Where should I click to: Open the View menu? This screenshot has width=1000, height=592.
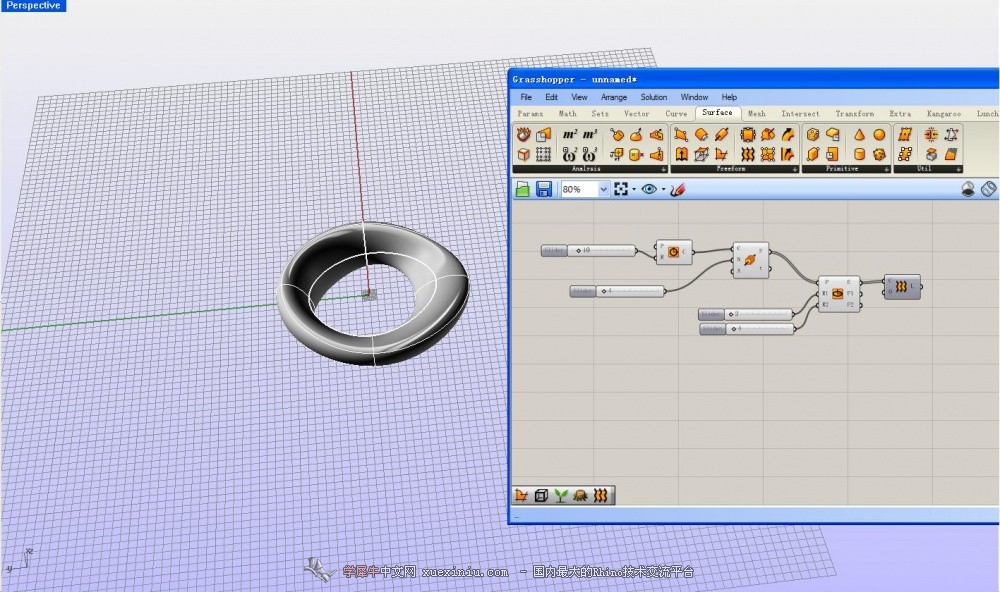[x=579, y=97]
